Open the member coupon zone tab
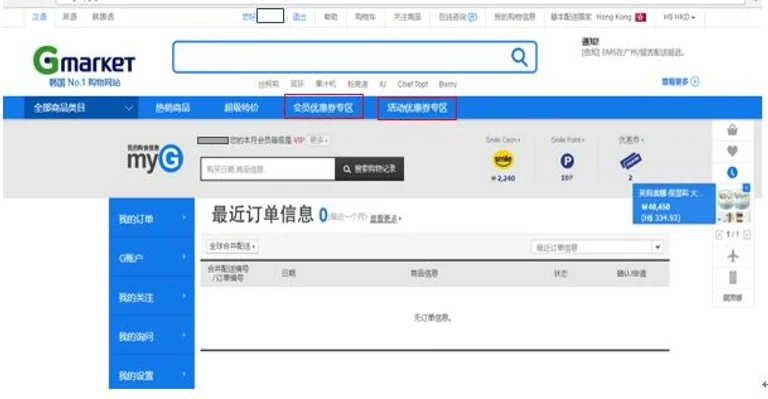Image resolution: width=768 pixels, height=399 pixels. (x=323, y=107)
